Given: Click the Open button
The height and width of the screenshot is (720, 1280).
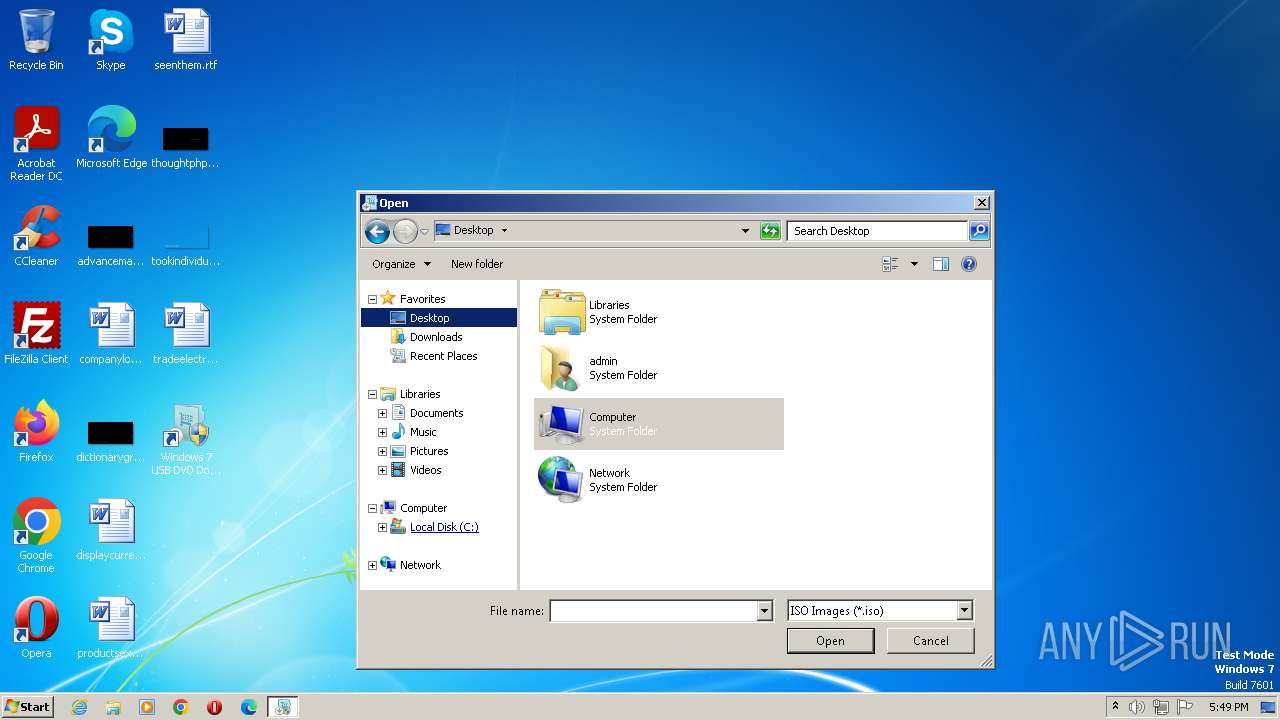Looking at the screenshot, I should [830, 641].
